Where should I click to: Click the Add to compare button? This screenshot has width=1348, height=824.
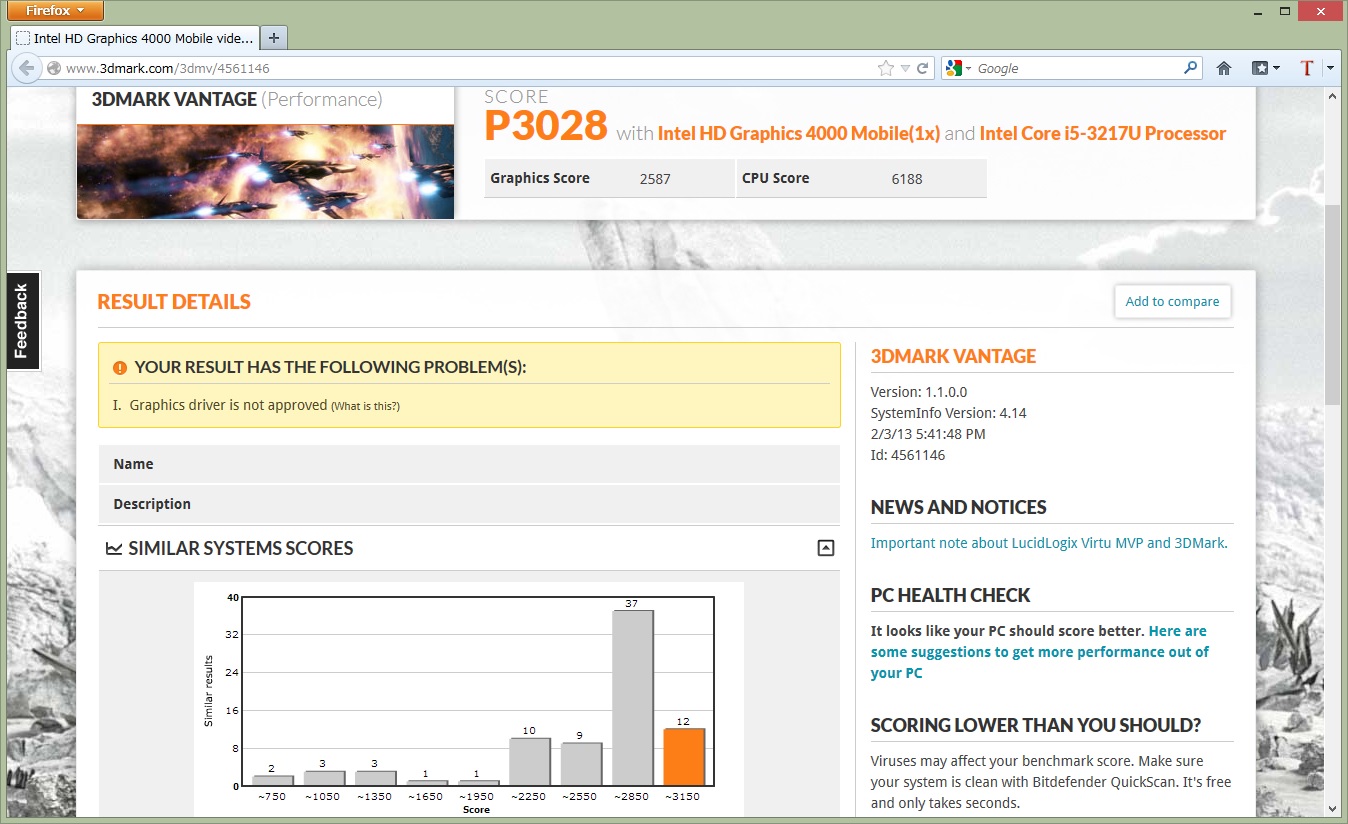(1172, 301)
